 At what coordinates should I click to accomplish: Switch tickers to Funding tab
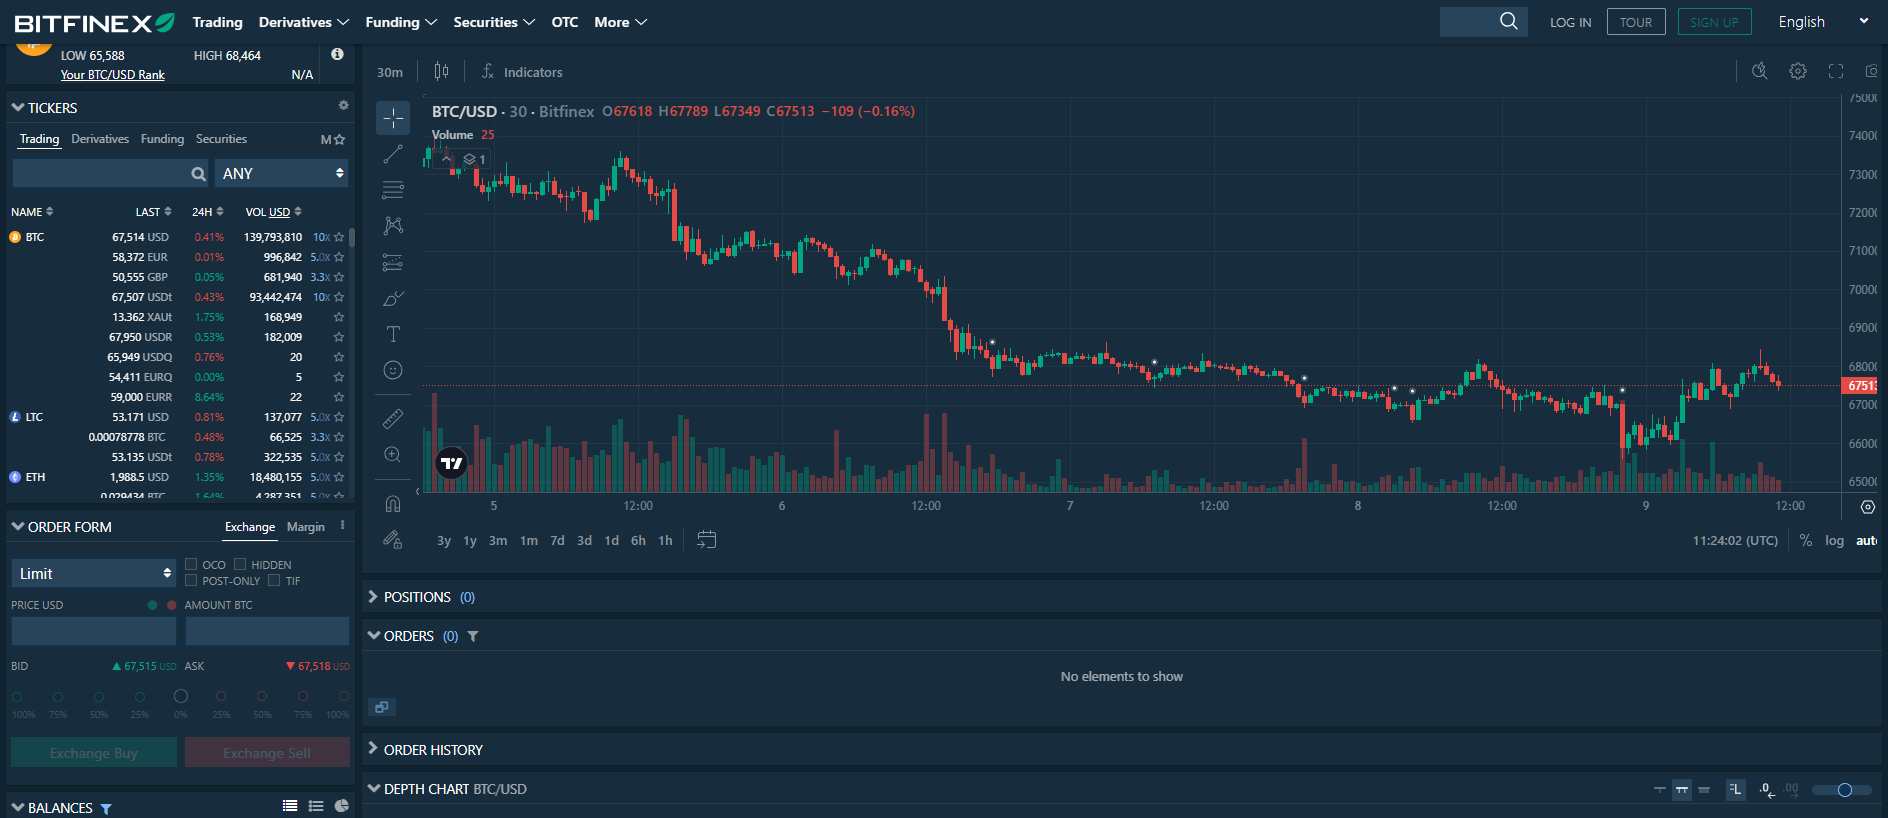162,139
